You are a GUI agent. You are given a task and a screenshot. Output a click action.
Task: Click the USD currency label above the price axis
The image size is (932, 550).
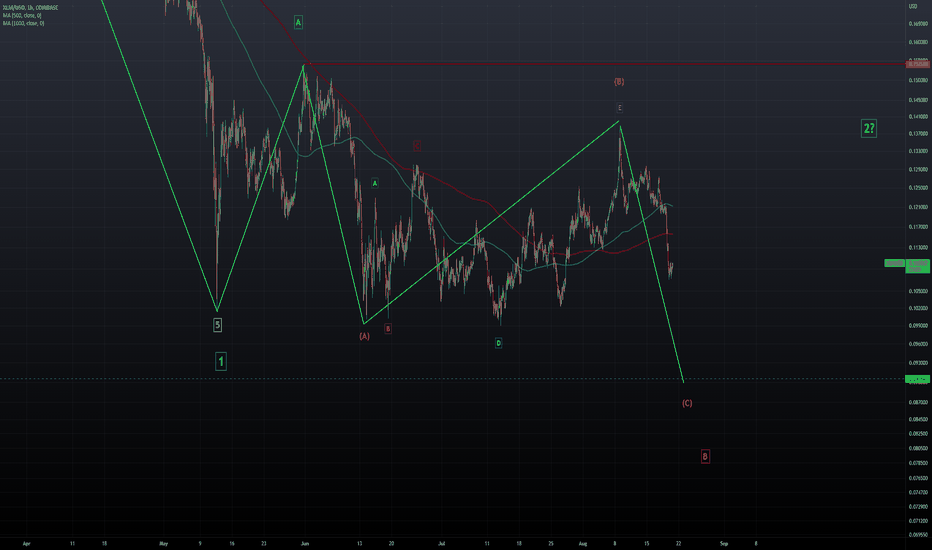913,7
